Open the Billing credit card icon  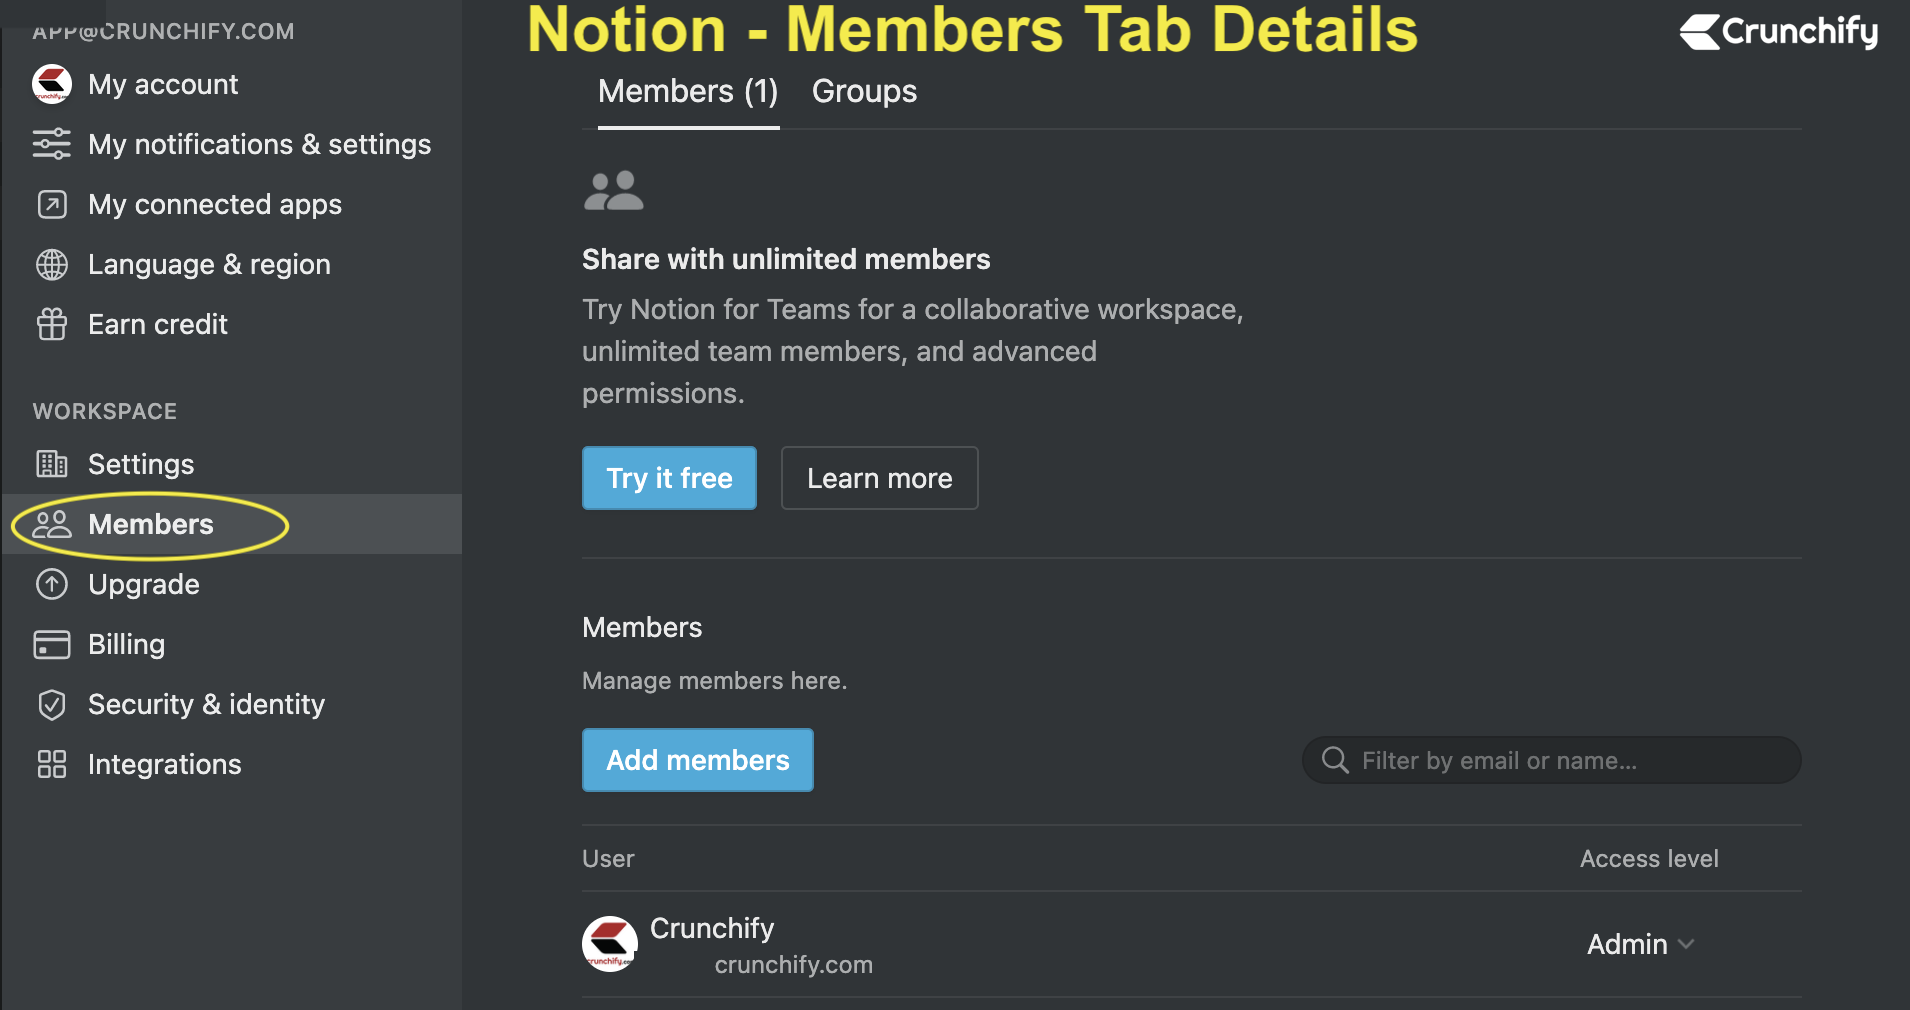click(x=52, y=644)
